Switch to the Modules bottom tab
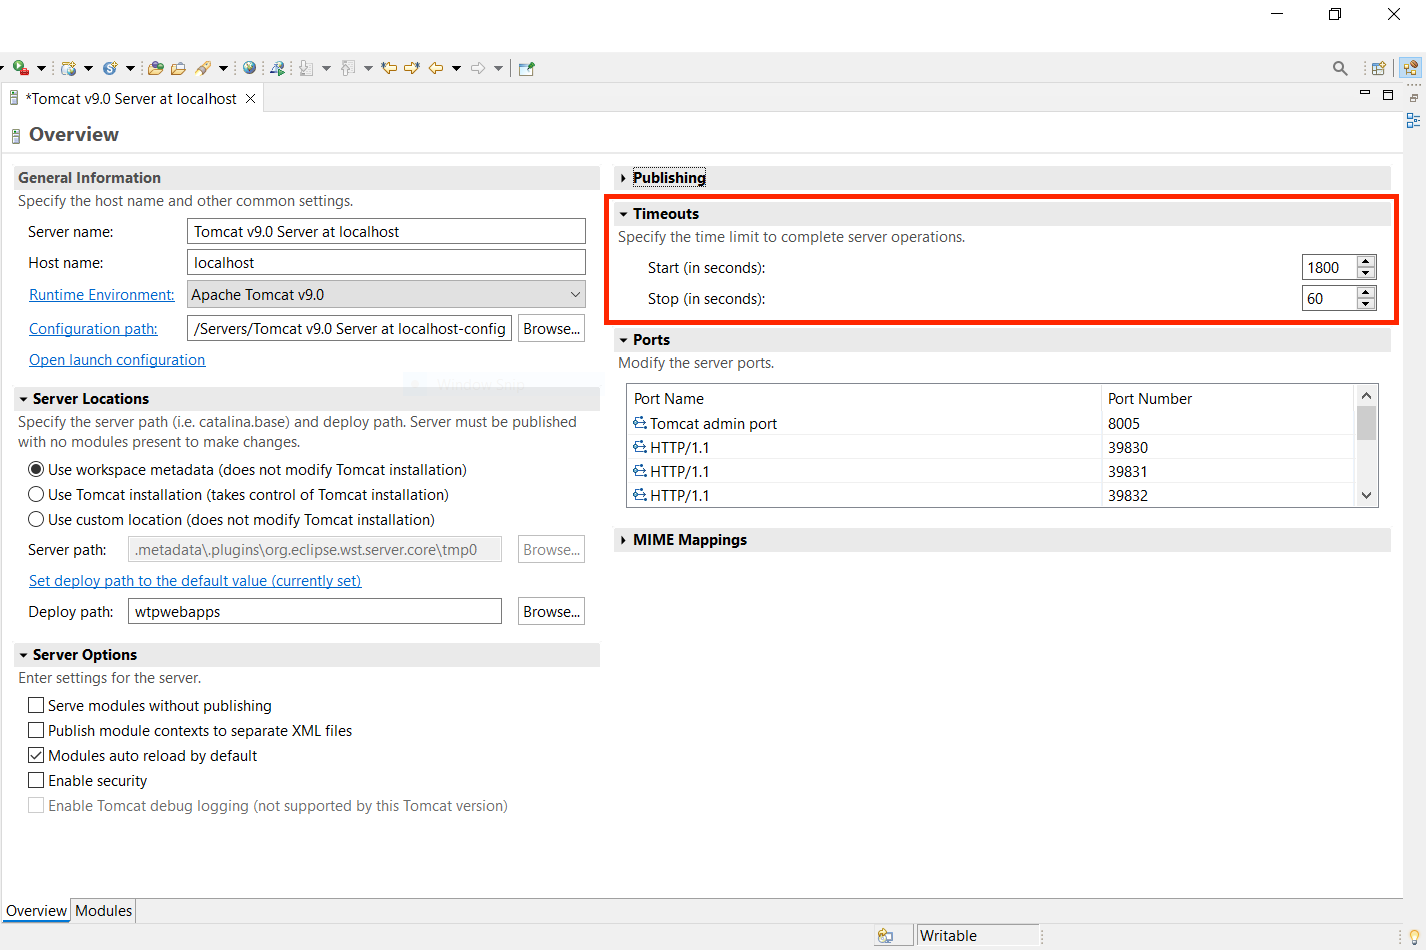This screenshot has width=1426, height=950. 104,911
